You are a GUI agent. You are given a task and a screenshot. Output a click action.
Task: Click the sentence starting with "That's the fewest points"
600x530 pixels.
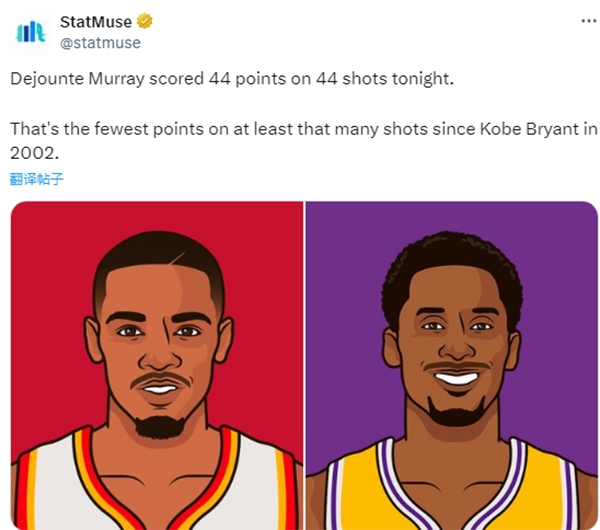coord(300,130)
